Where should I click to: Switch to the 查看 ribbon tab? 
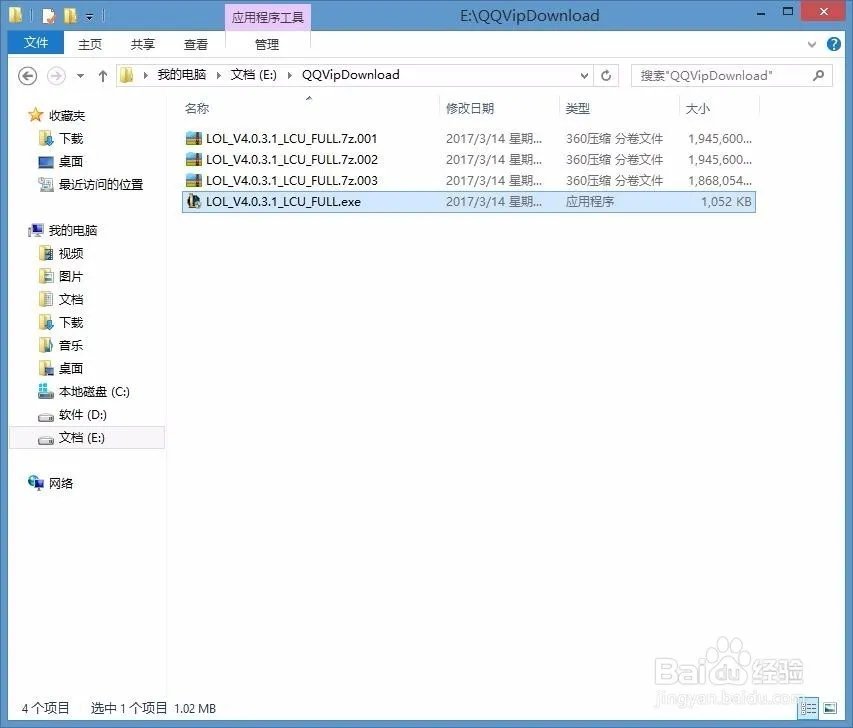[196, 44]
